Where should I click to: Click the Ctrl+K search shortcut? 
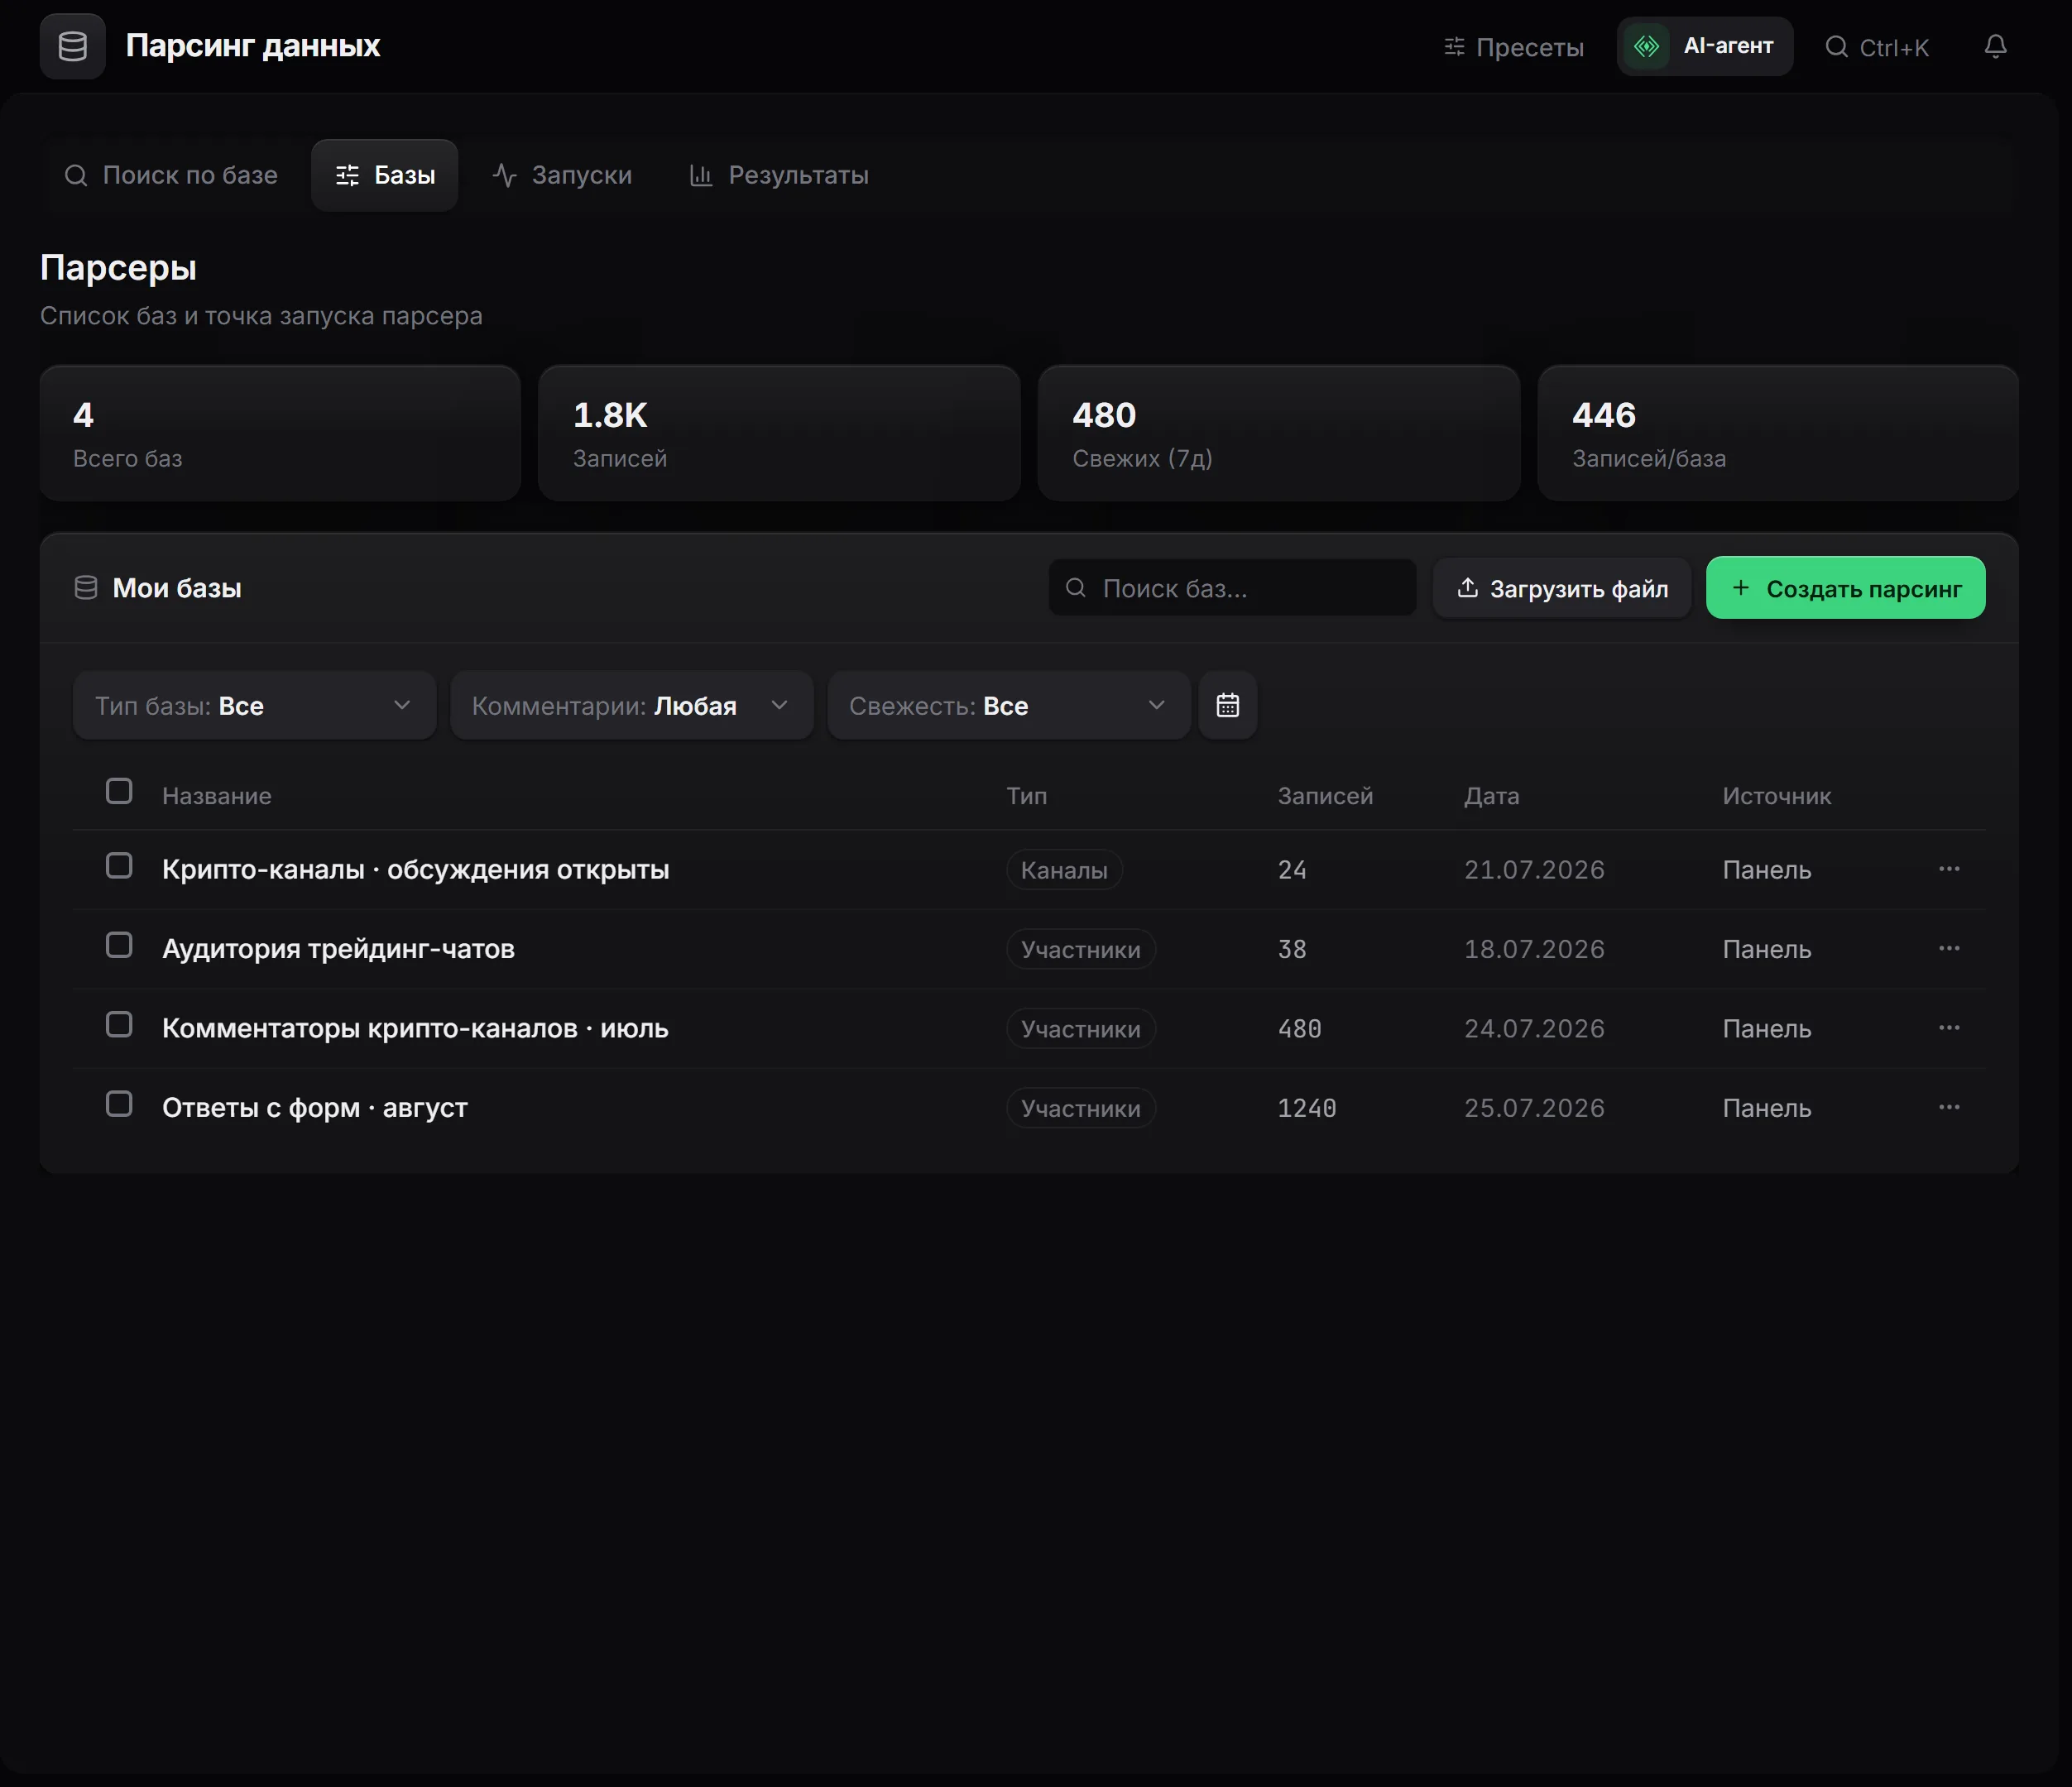1877,47
